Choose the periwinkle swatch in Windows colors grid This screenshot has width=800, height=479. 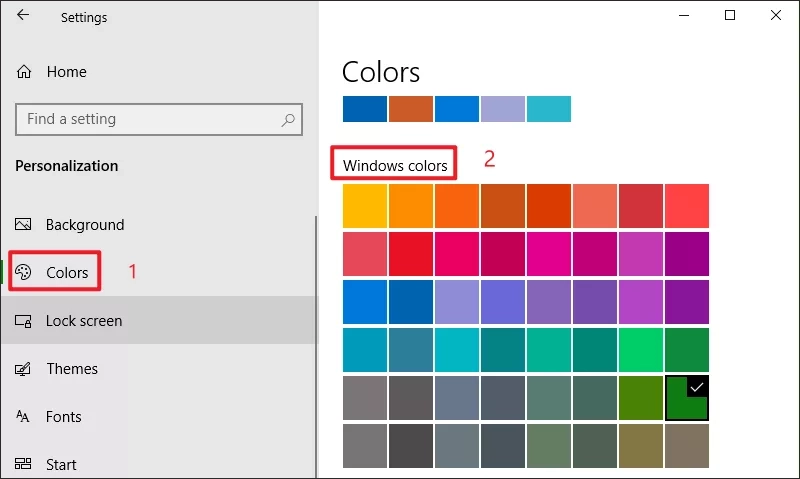click(457, 302)
